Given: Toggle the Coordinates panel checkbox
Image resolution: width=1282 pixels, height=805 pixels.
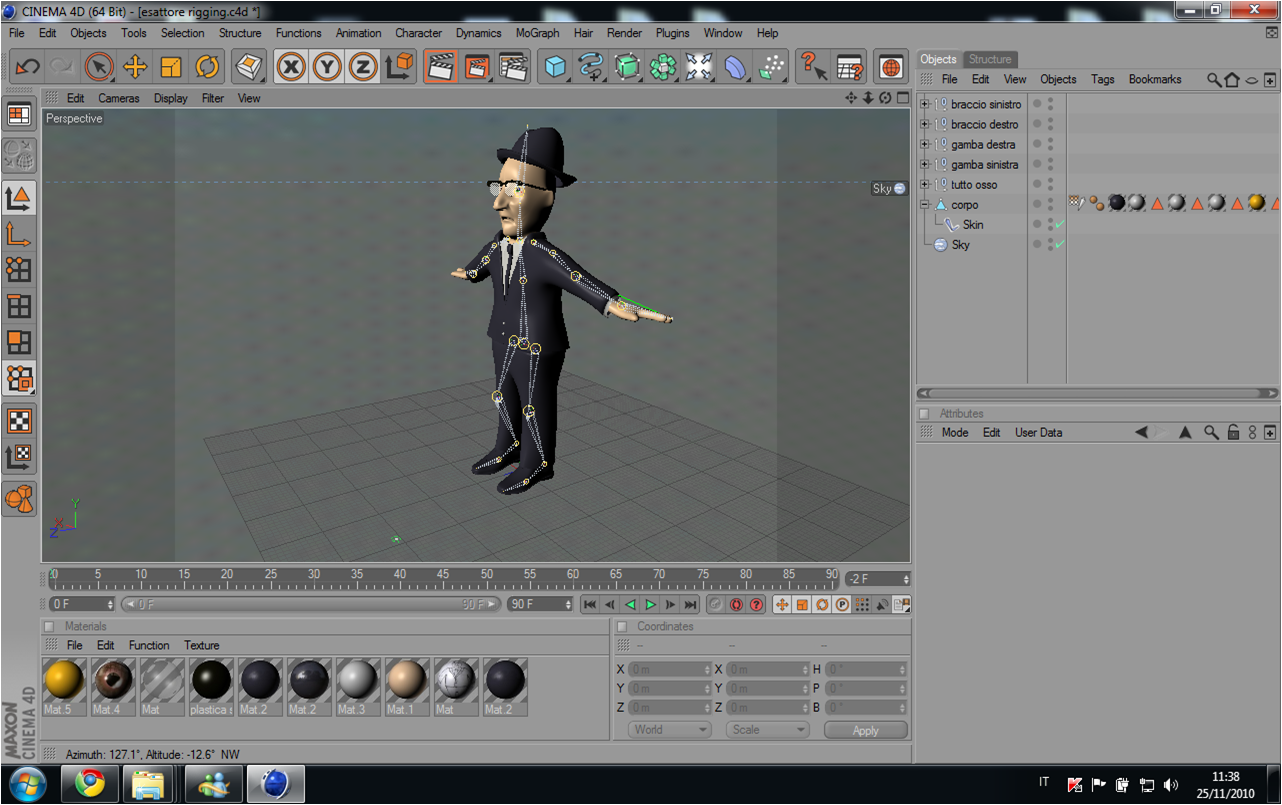Looking at the screenshot, I should [621, 626].
